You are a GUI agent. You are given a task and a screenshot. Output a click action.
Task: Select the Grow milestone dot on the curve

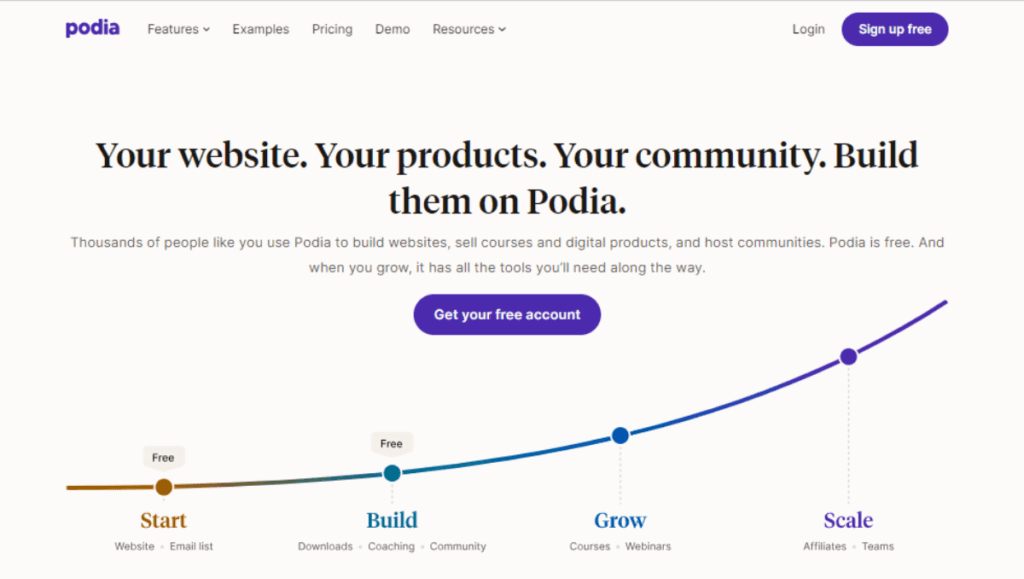pos(620,435)
